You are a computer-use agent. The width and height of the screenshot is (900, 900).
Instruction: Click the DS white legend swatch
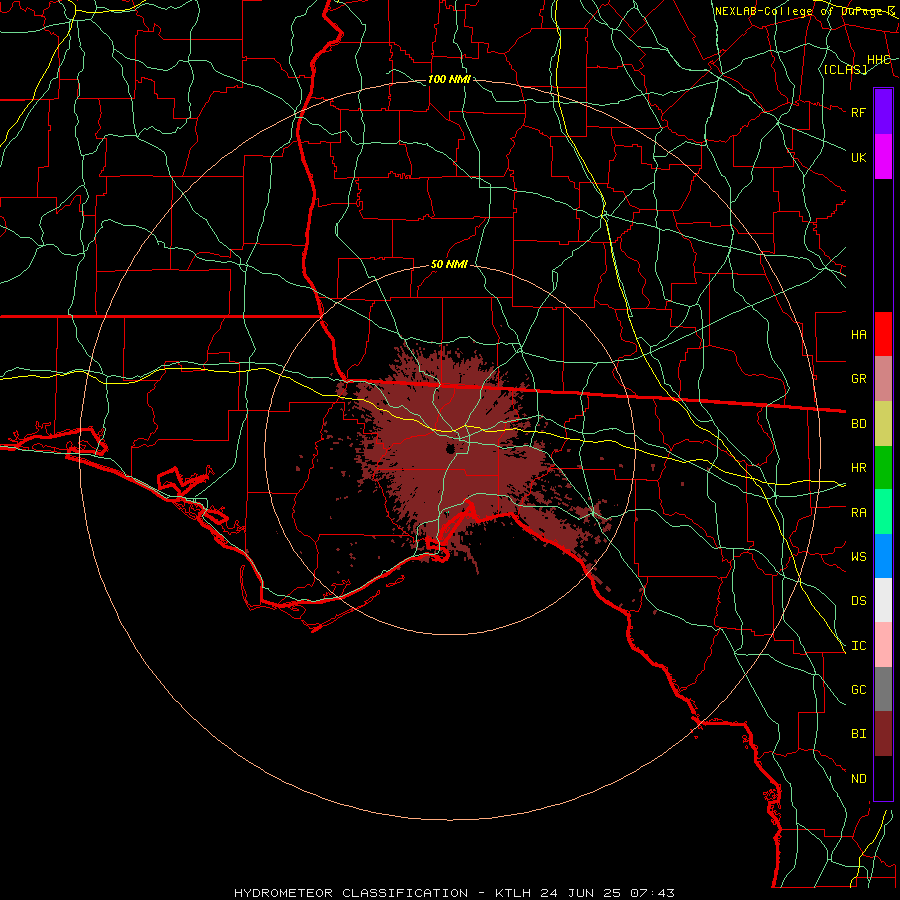click(x=883, y=600)
